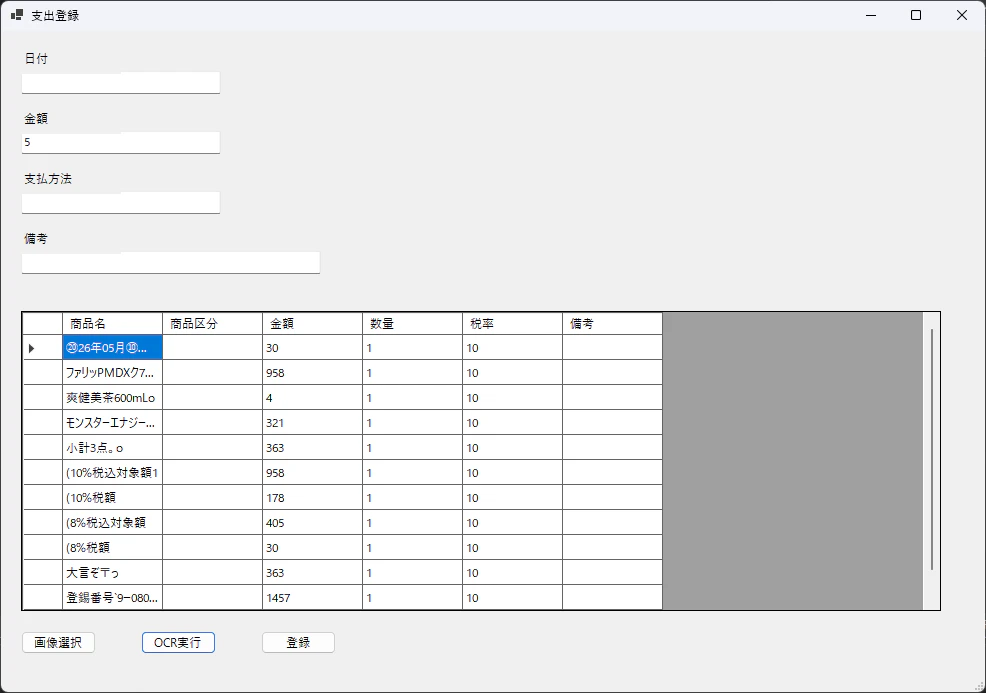Click the 登録 button
The height and width of the screenshot is (693, 986).
pos(299,643)
